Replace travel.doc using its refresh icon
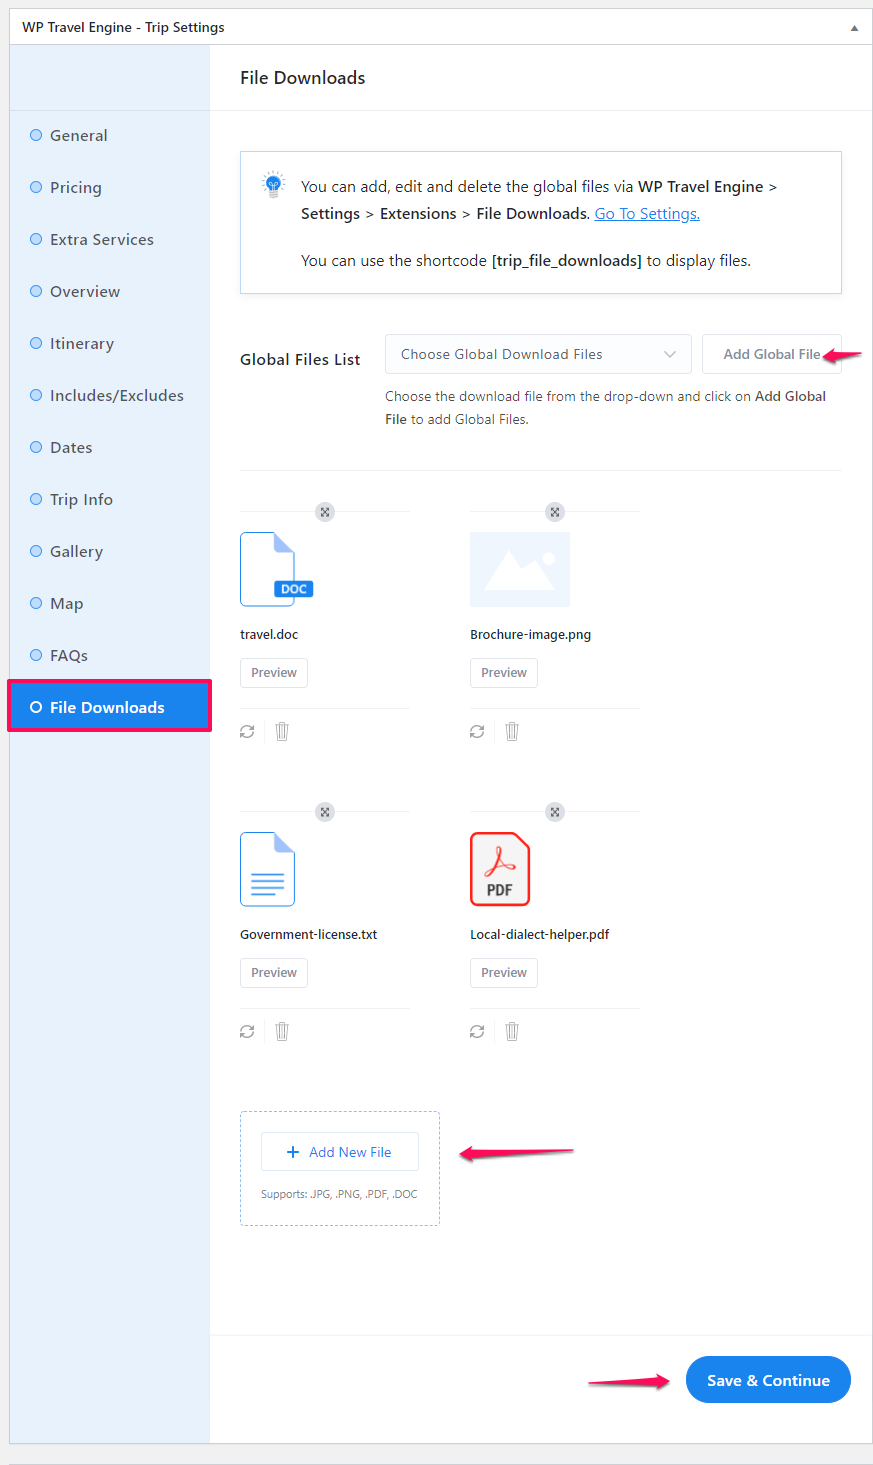 [x=247, y=732]
